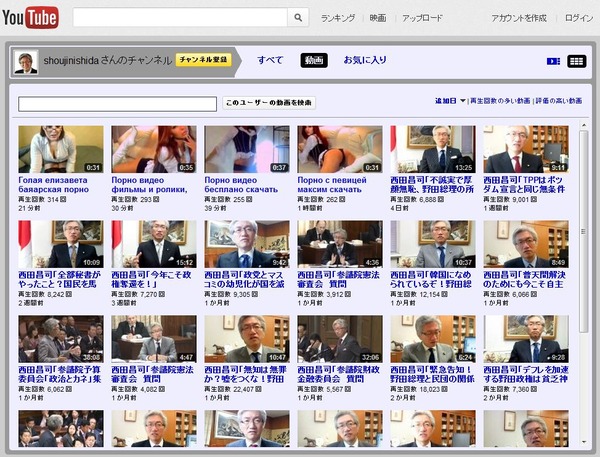Open the 4:36 video thumbnail

(340, 244)
